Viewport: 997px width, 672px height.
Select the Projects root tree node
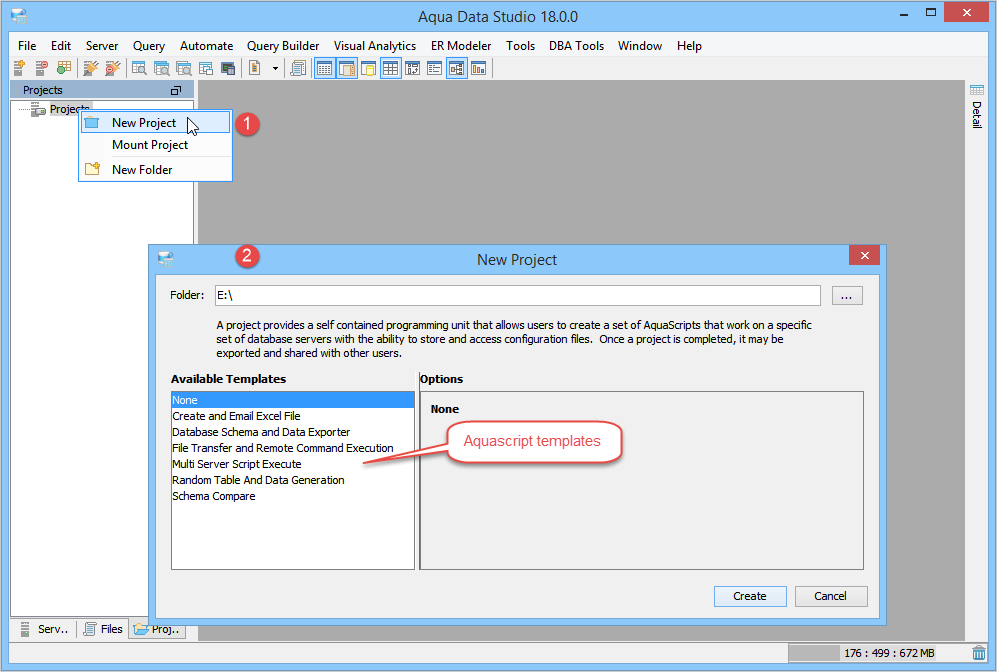click(69, 109)
